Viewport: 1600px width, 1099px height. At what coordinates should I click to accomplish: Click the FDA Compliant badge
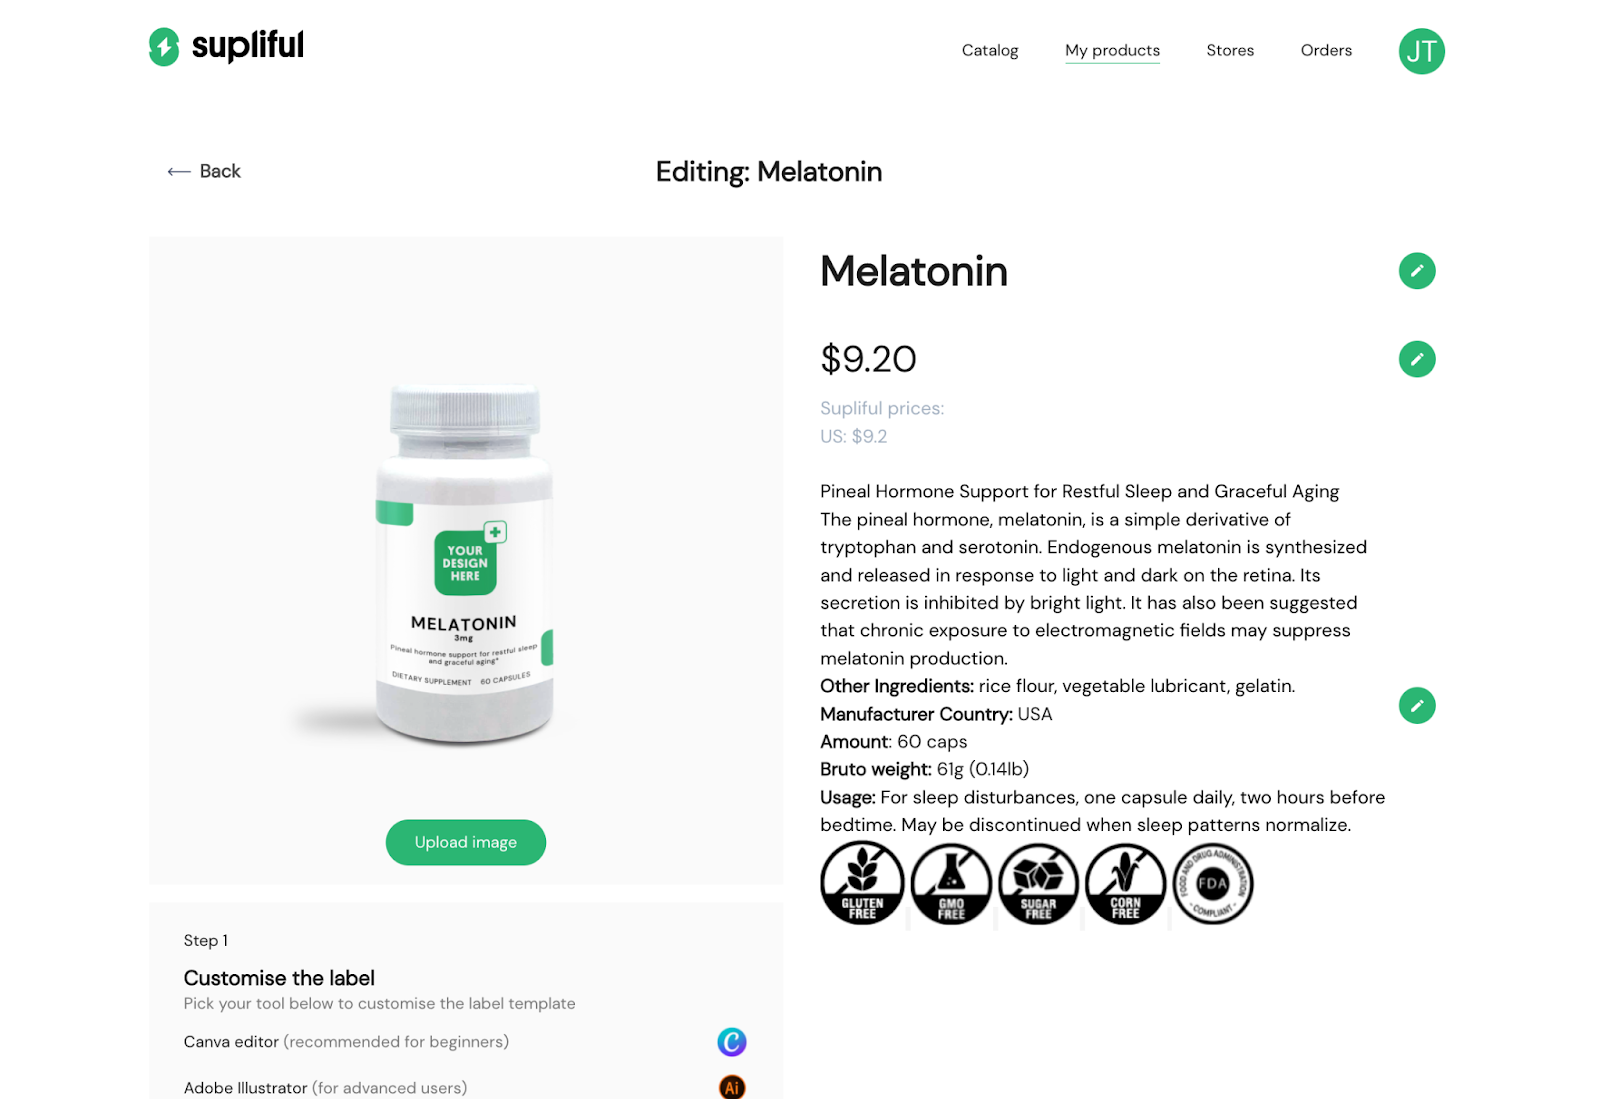1212,883
